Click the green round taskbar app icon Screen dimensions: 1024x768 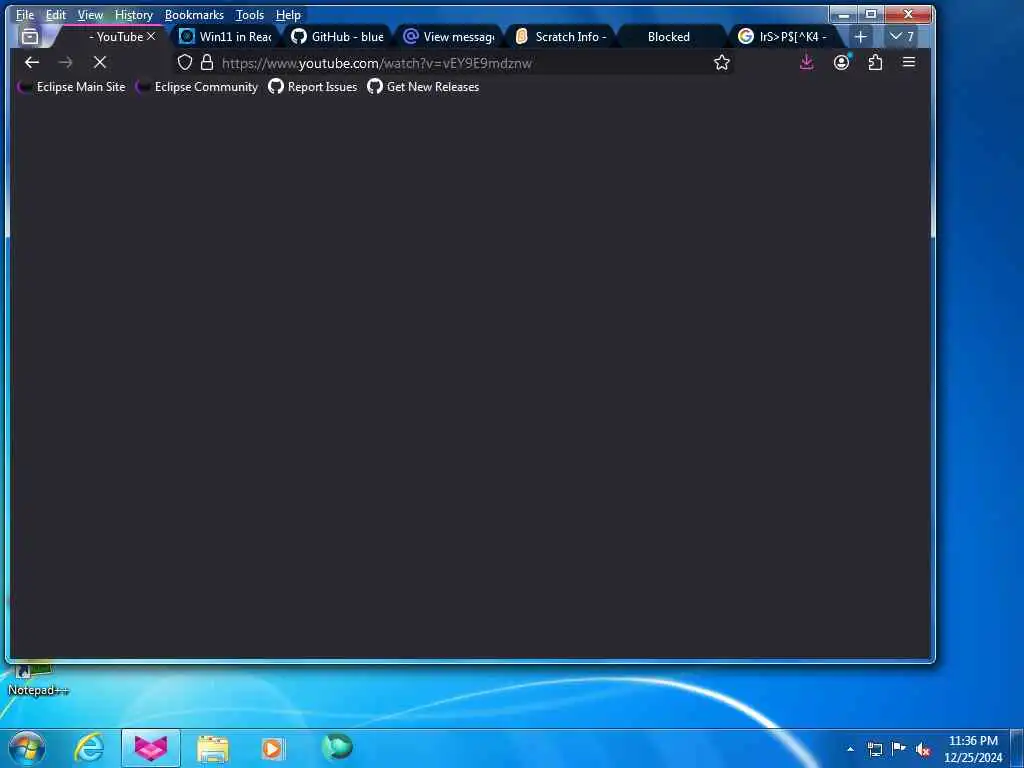pos(338,747)
